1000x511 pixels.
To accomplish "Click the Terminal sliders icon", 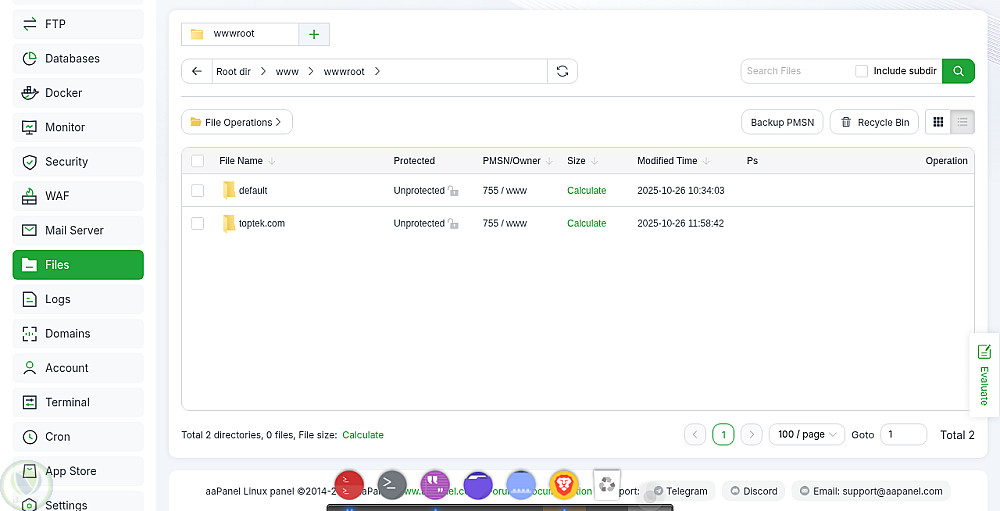I will click(29, 403).
